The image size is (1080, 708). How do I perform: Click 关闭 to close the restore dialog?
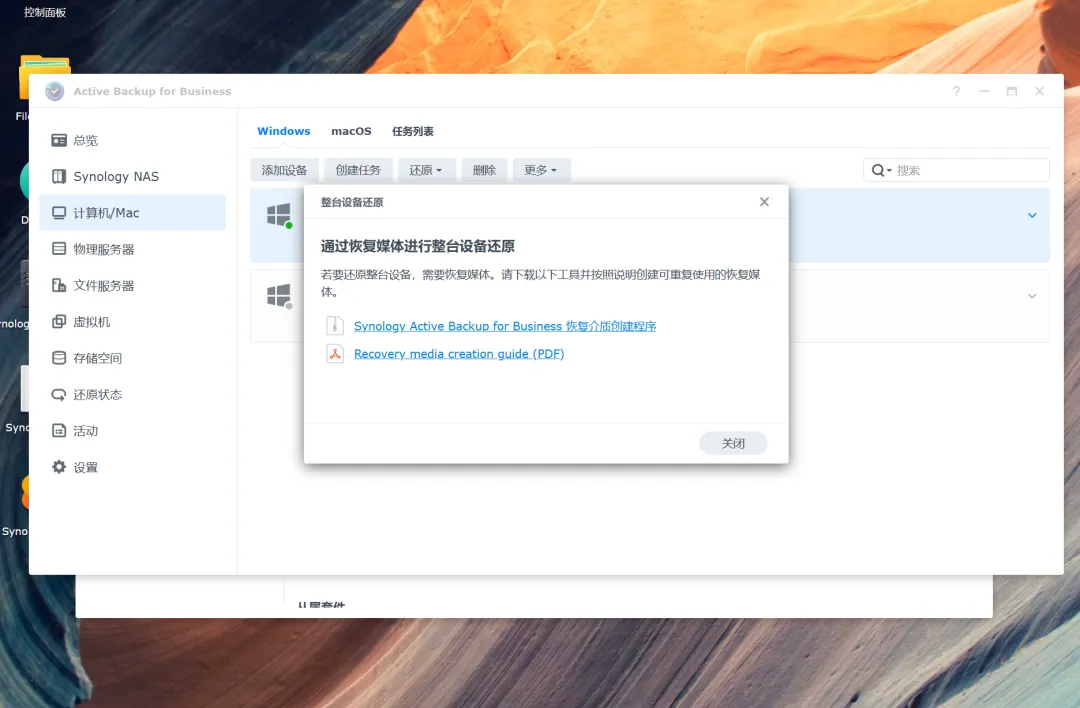point(733,442)
